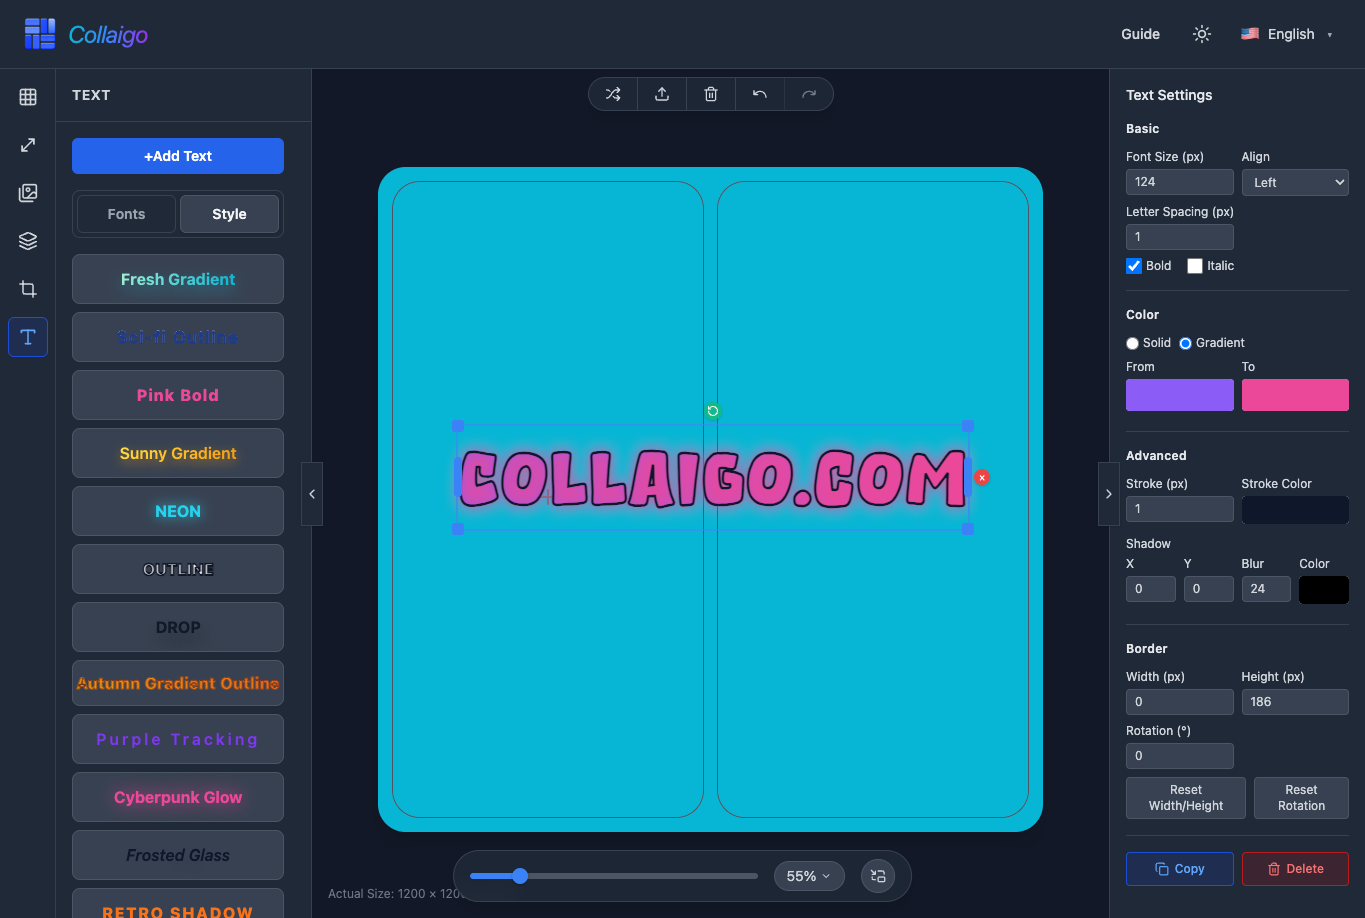This screenshot has width=1365, height=918.
Task: Open the Stroke Color swatch
Action: click(x=1295, y=509)
